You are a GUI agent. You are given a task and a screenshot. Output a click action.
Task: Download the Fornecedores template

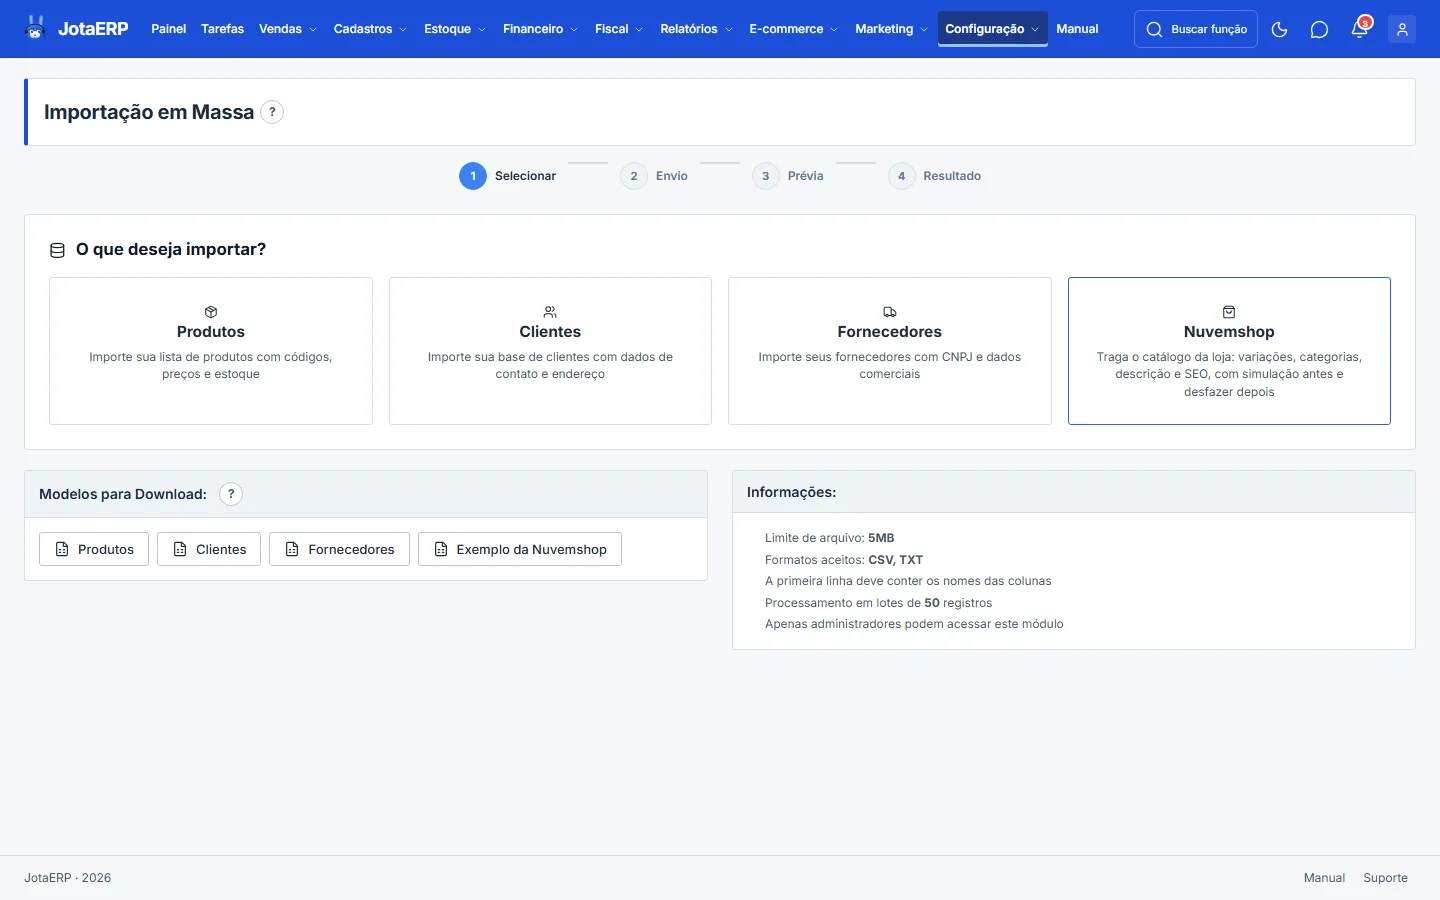(339, 549)
